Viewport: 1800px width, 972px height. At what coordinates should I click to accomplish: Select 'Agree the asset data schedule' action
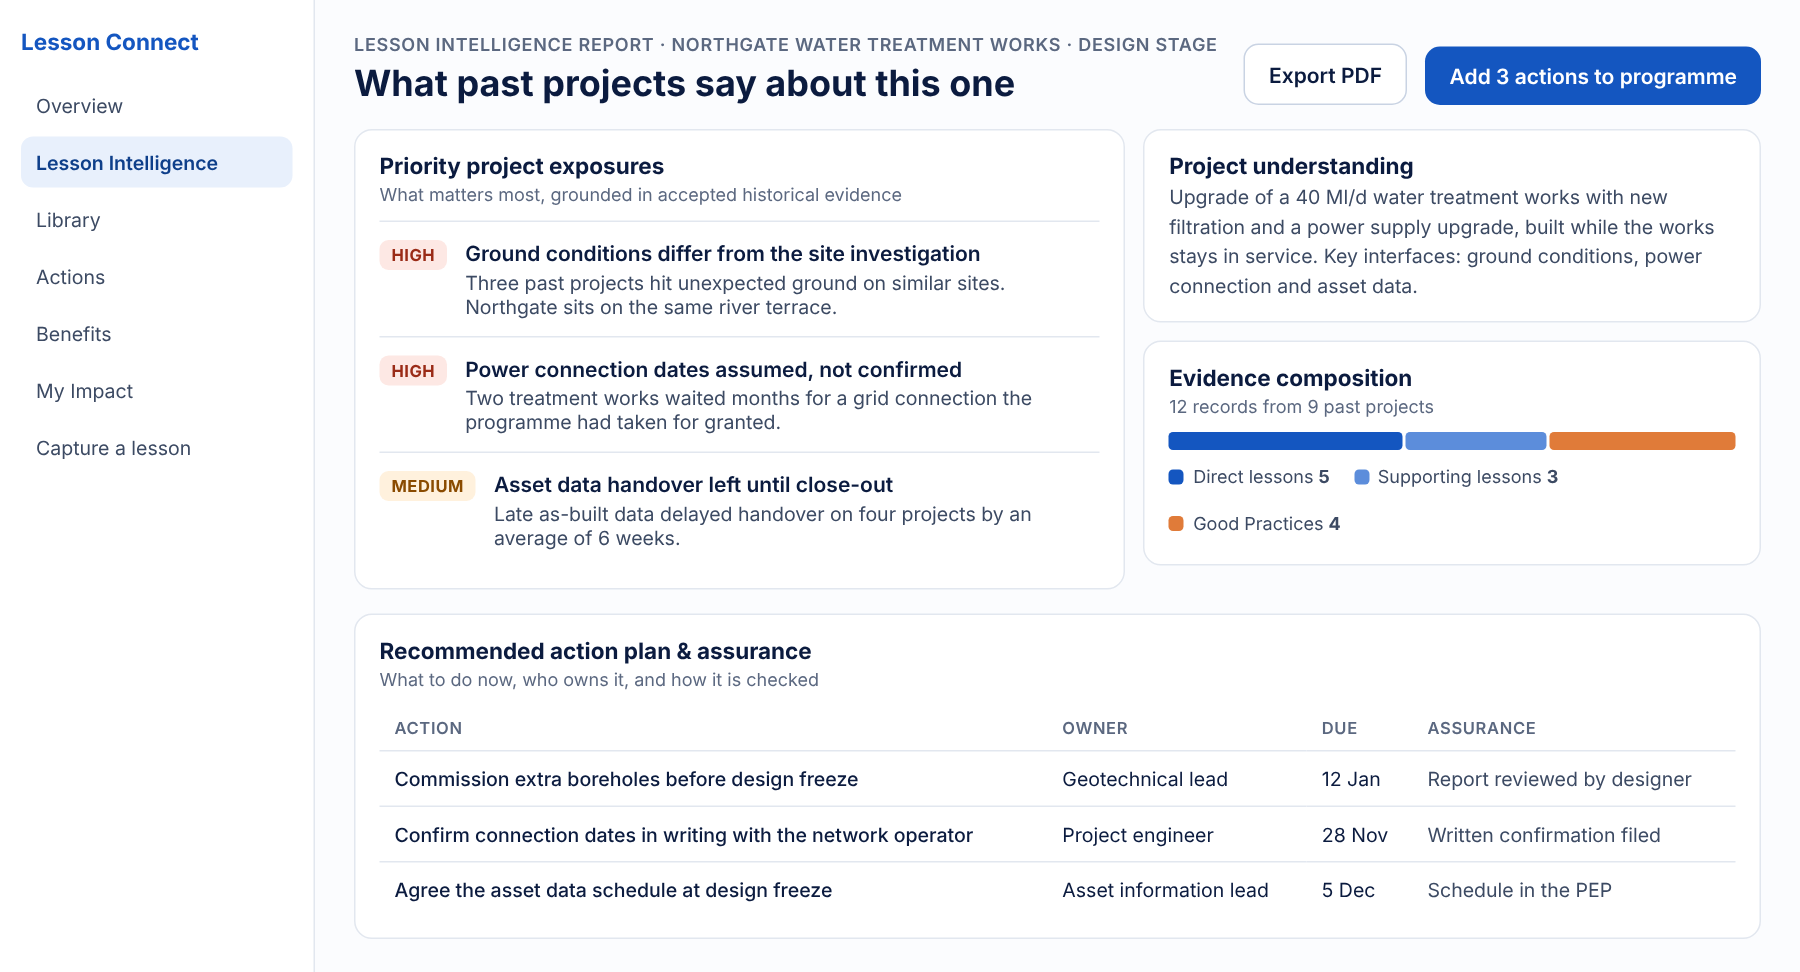pyautogui.click(x=613, y=890)
